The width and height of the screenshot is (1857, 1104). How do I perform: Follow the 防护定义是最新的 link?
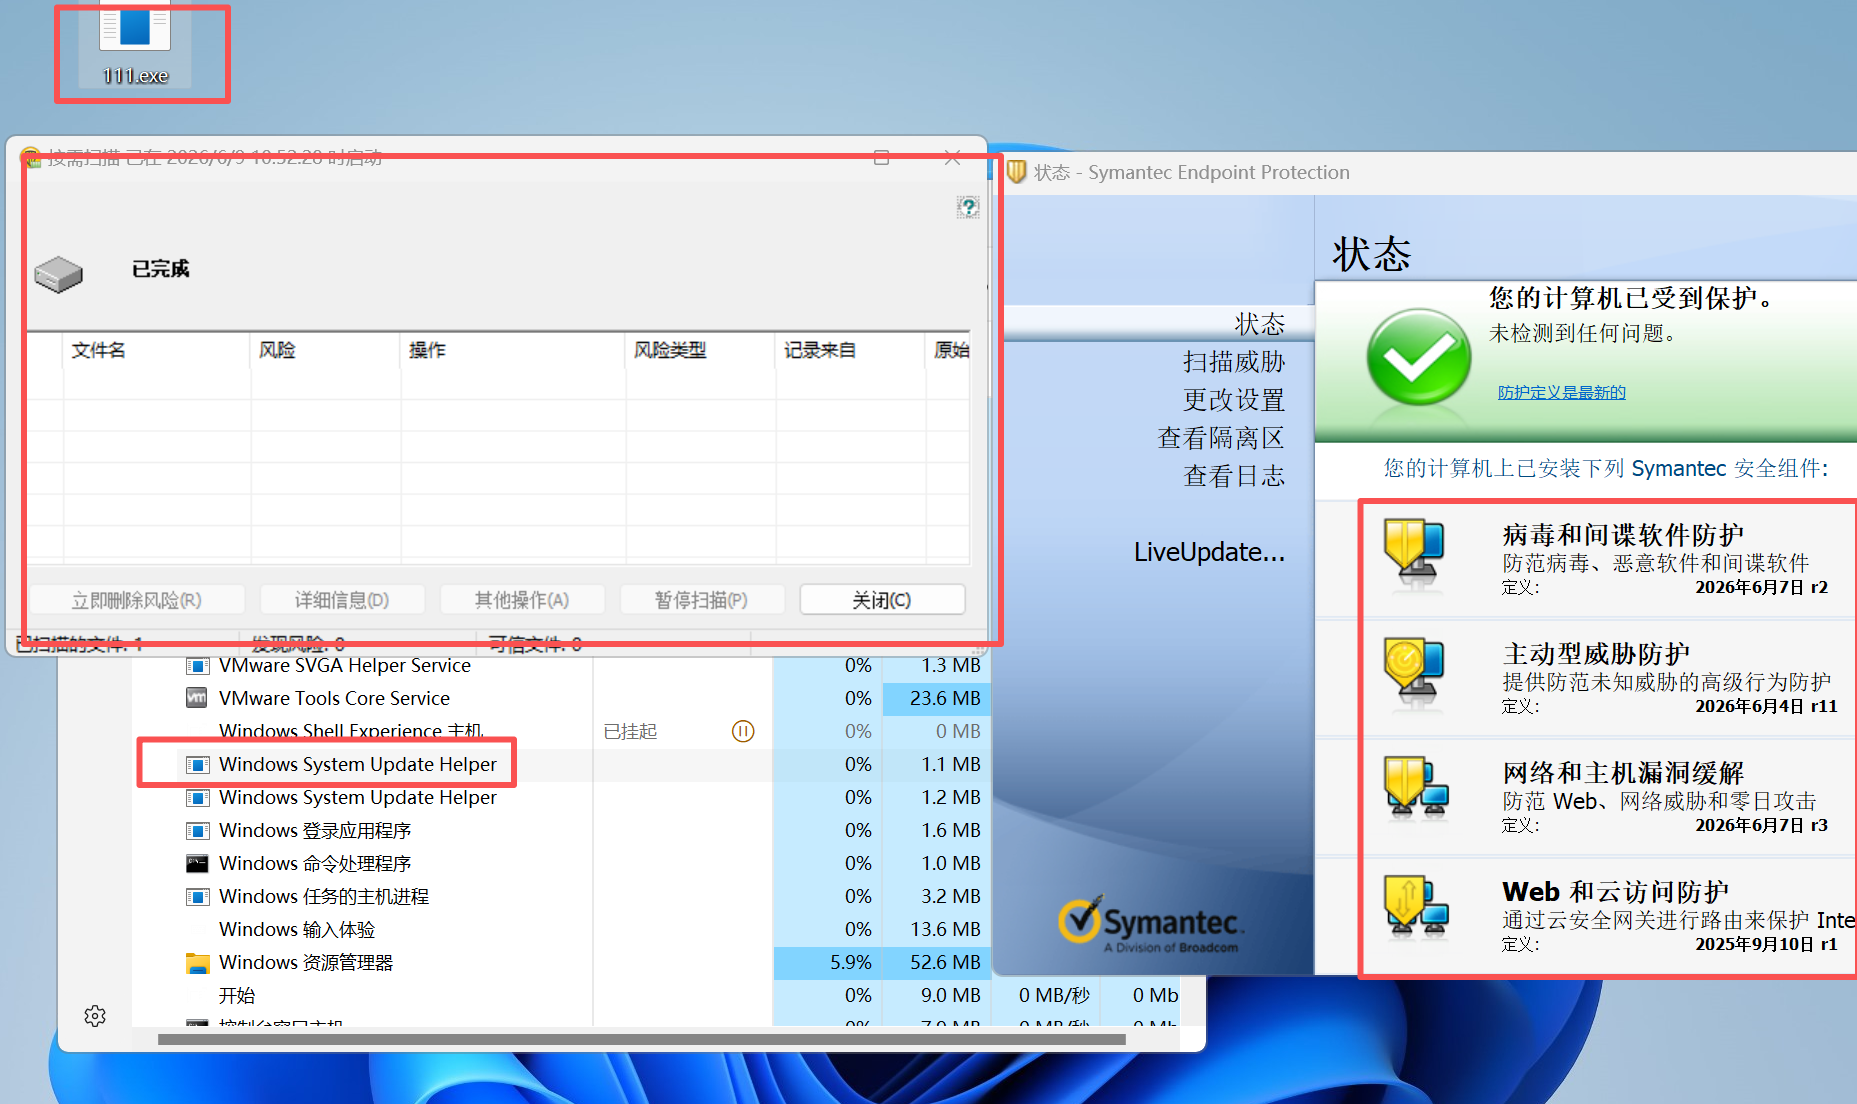pos(1561,393)
